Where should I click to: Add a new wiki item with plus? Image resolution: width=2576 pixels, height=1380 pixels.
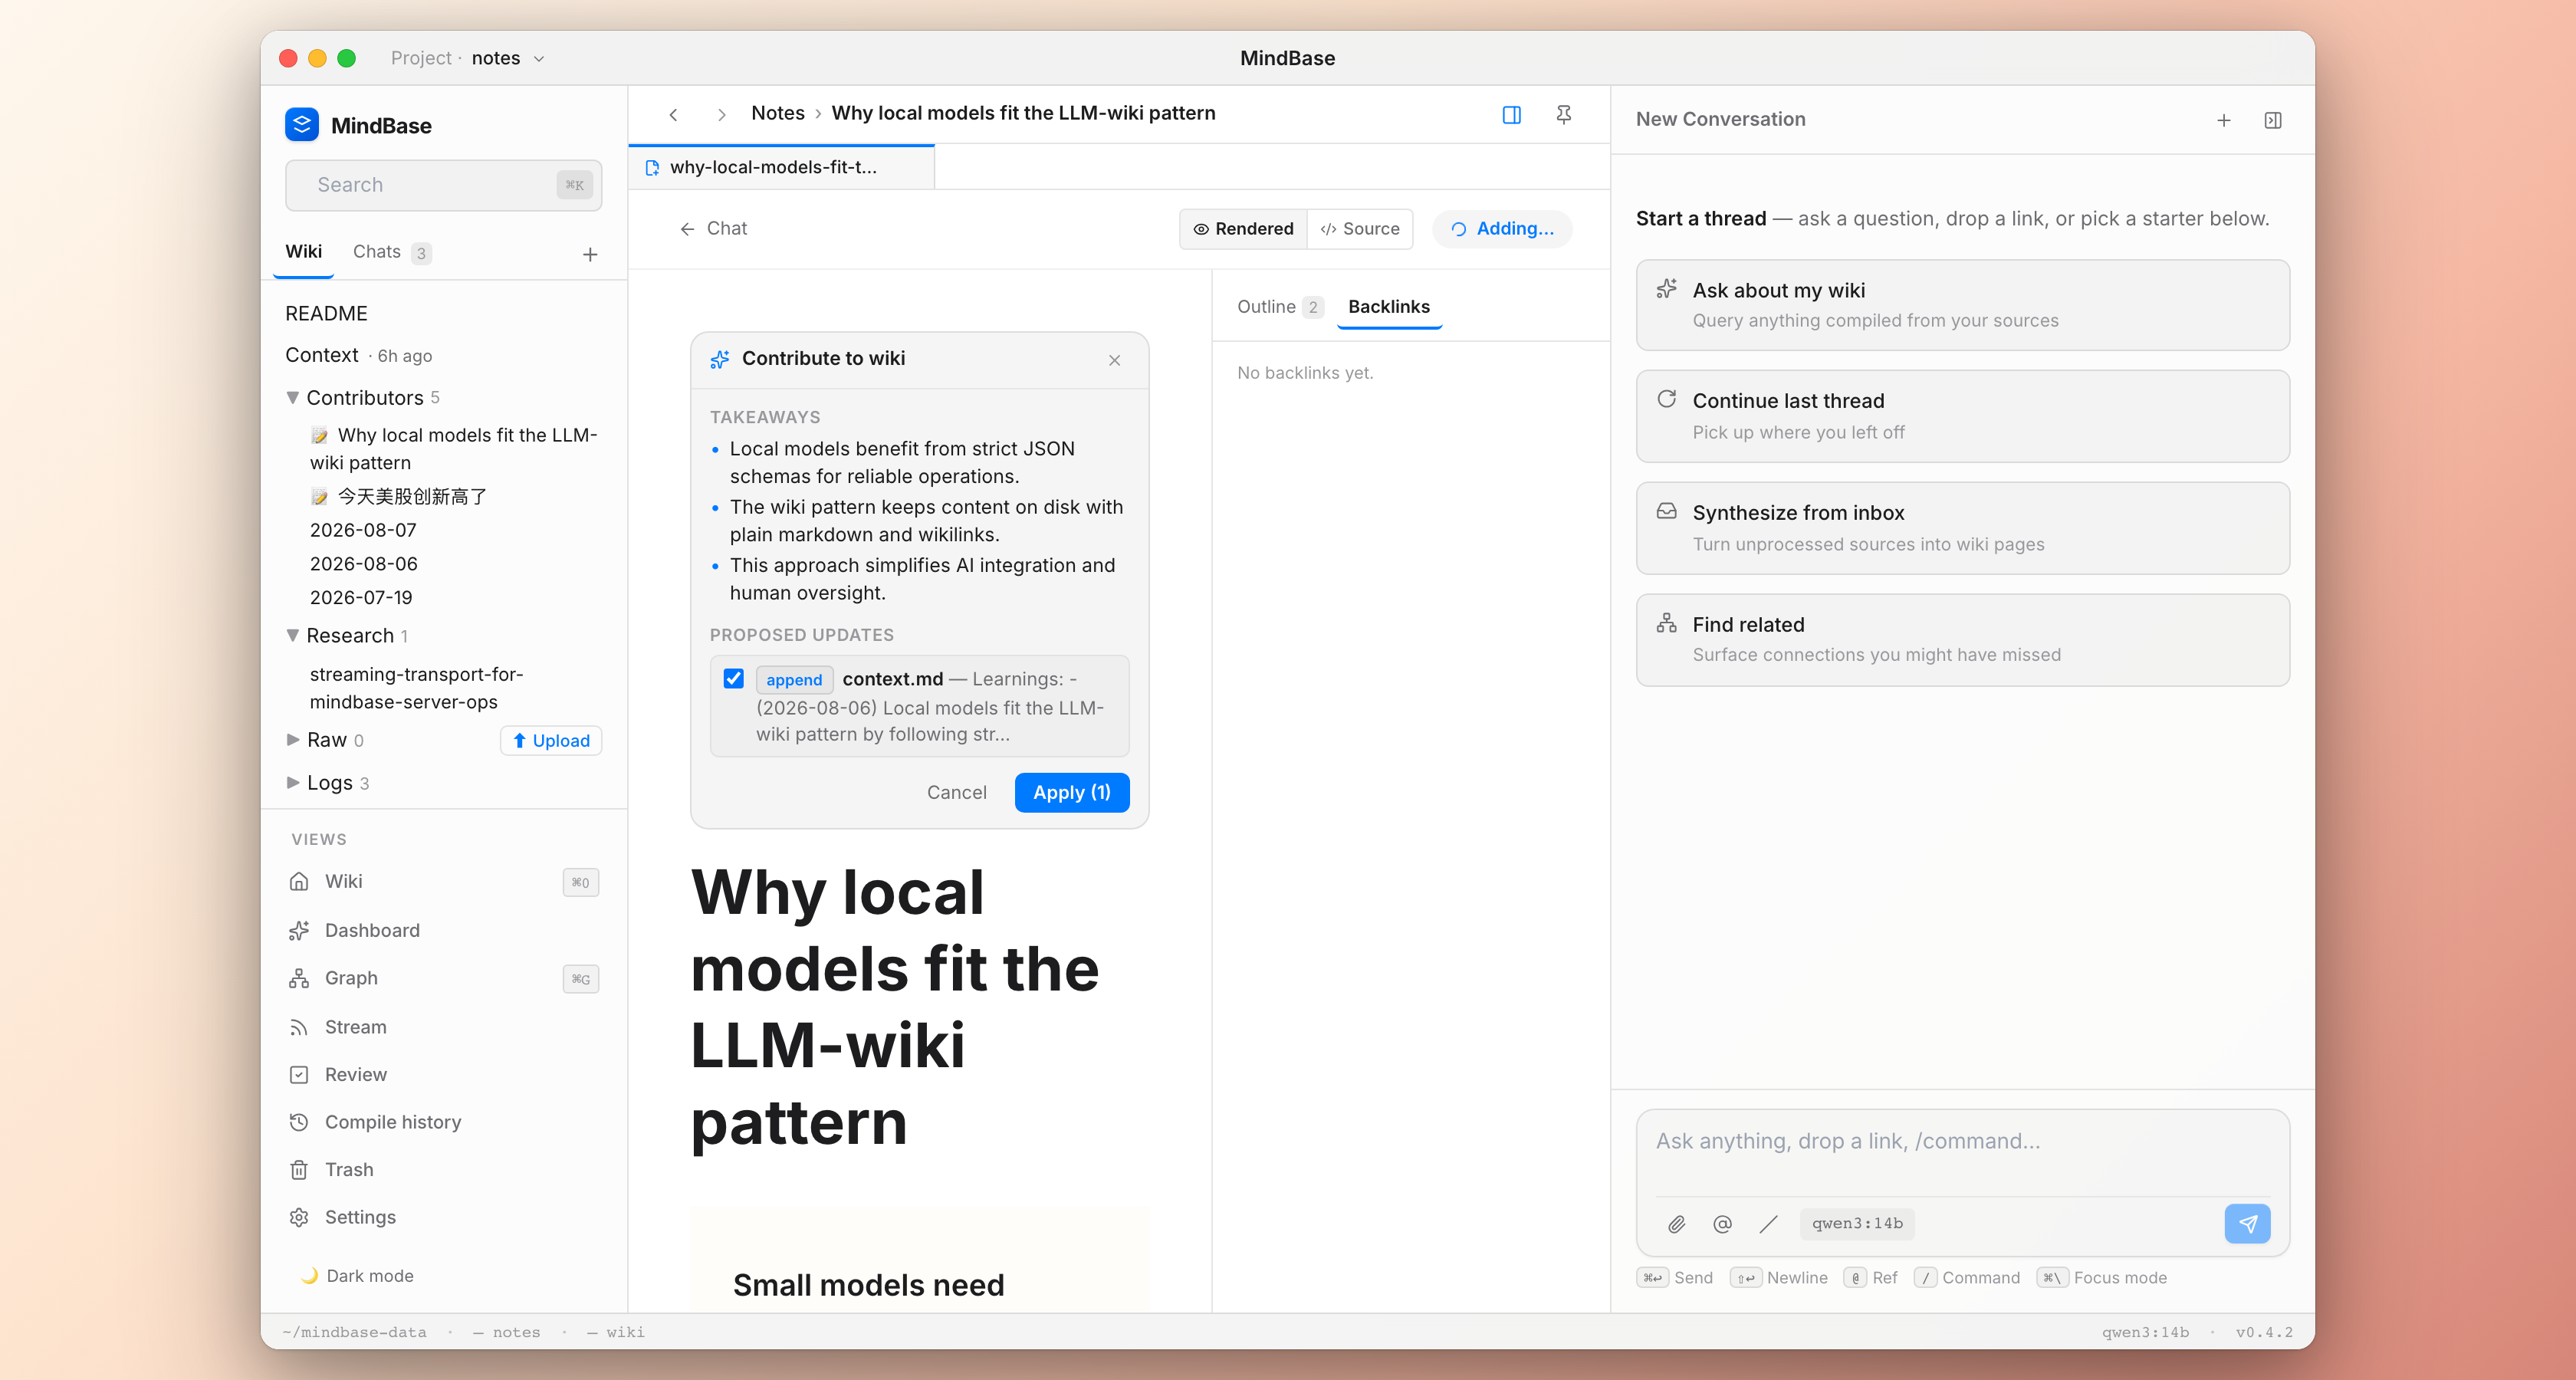pyautogui.click(x=590, y=254)
